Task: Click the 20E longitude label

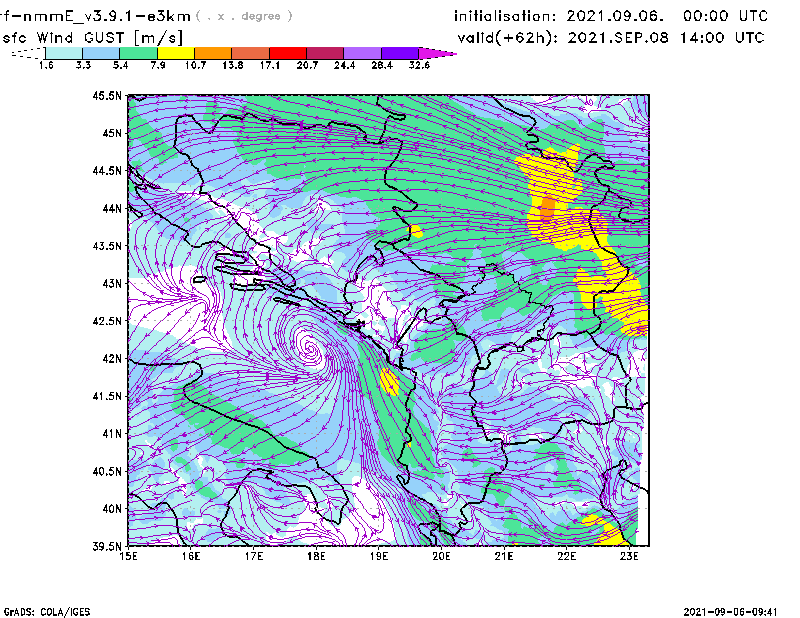Action: (x=441, y=556)
